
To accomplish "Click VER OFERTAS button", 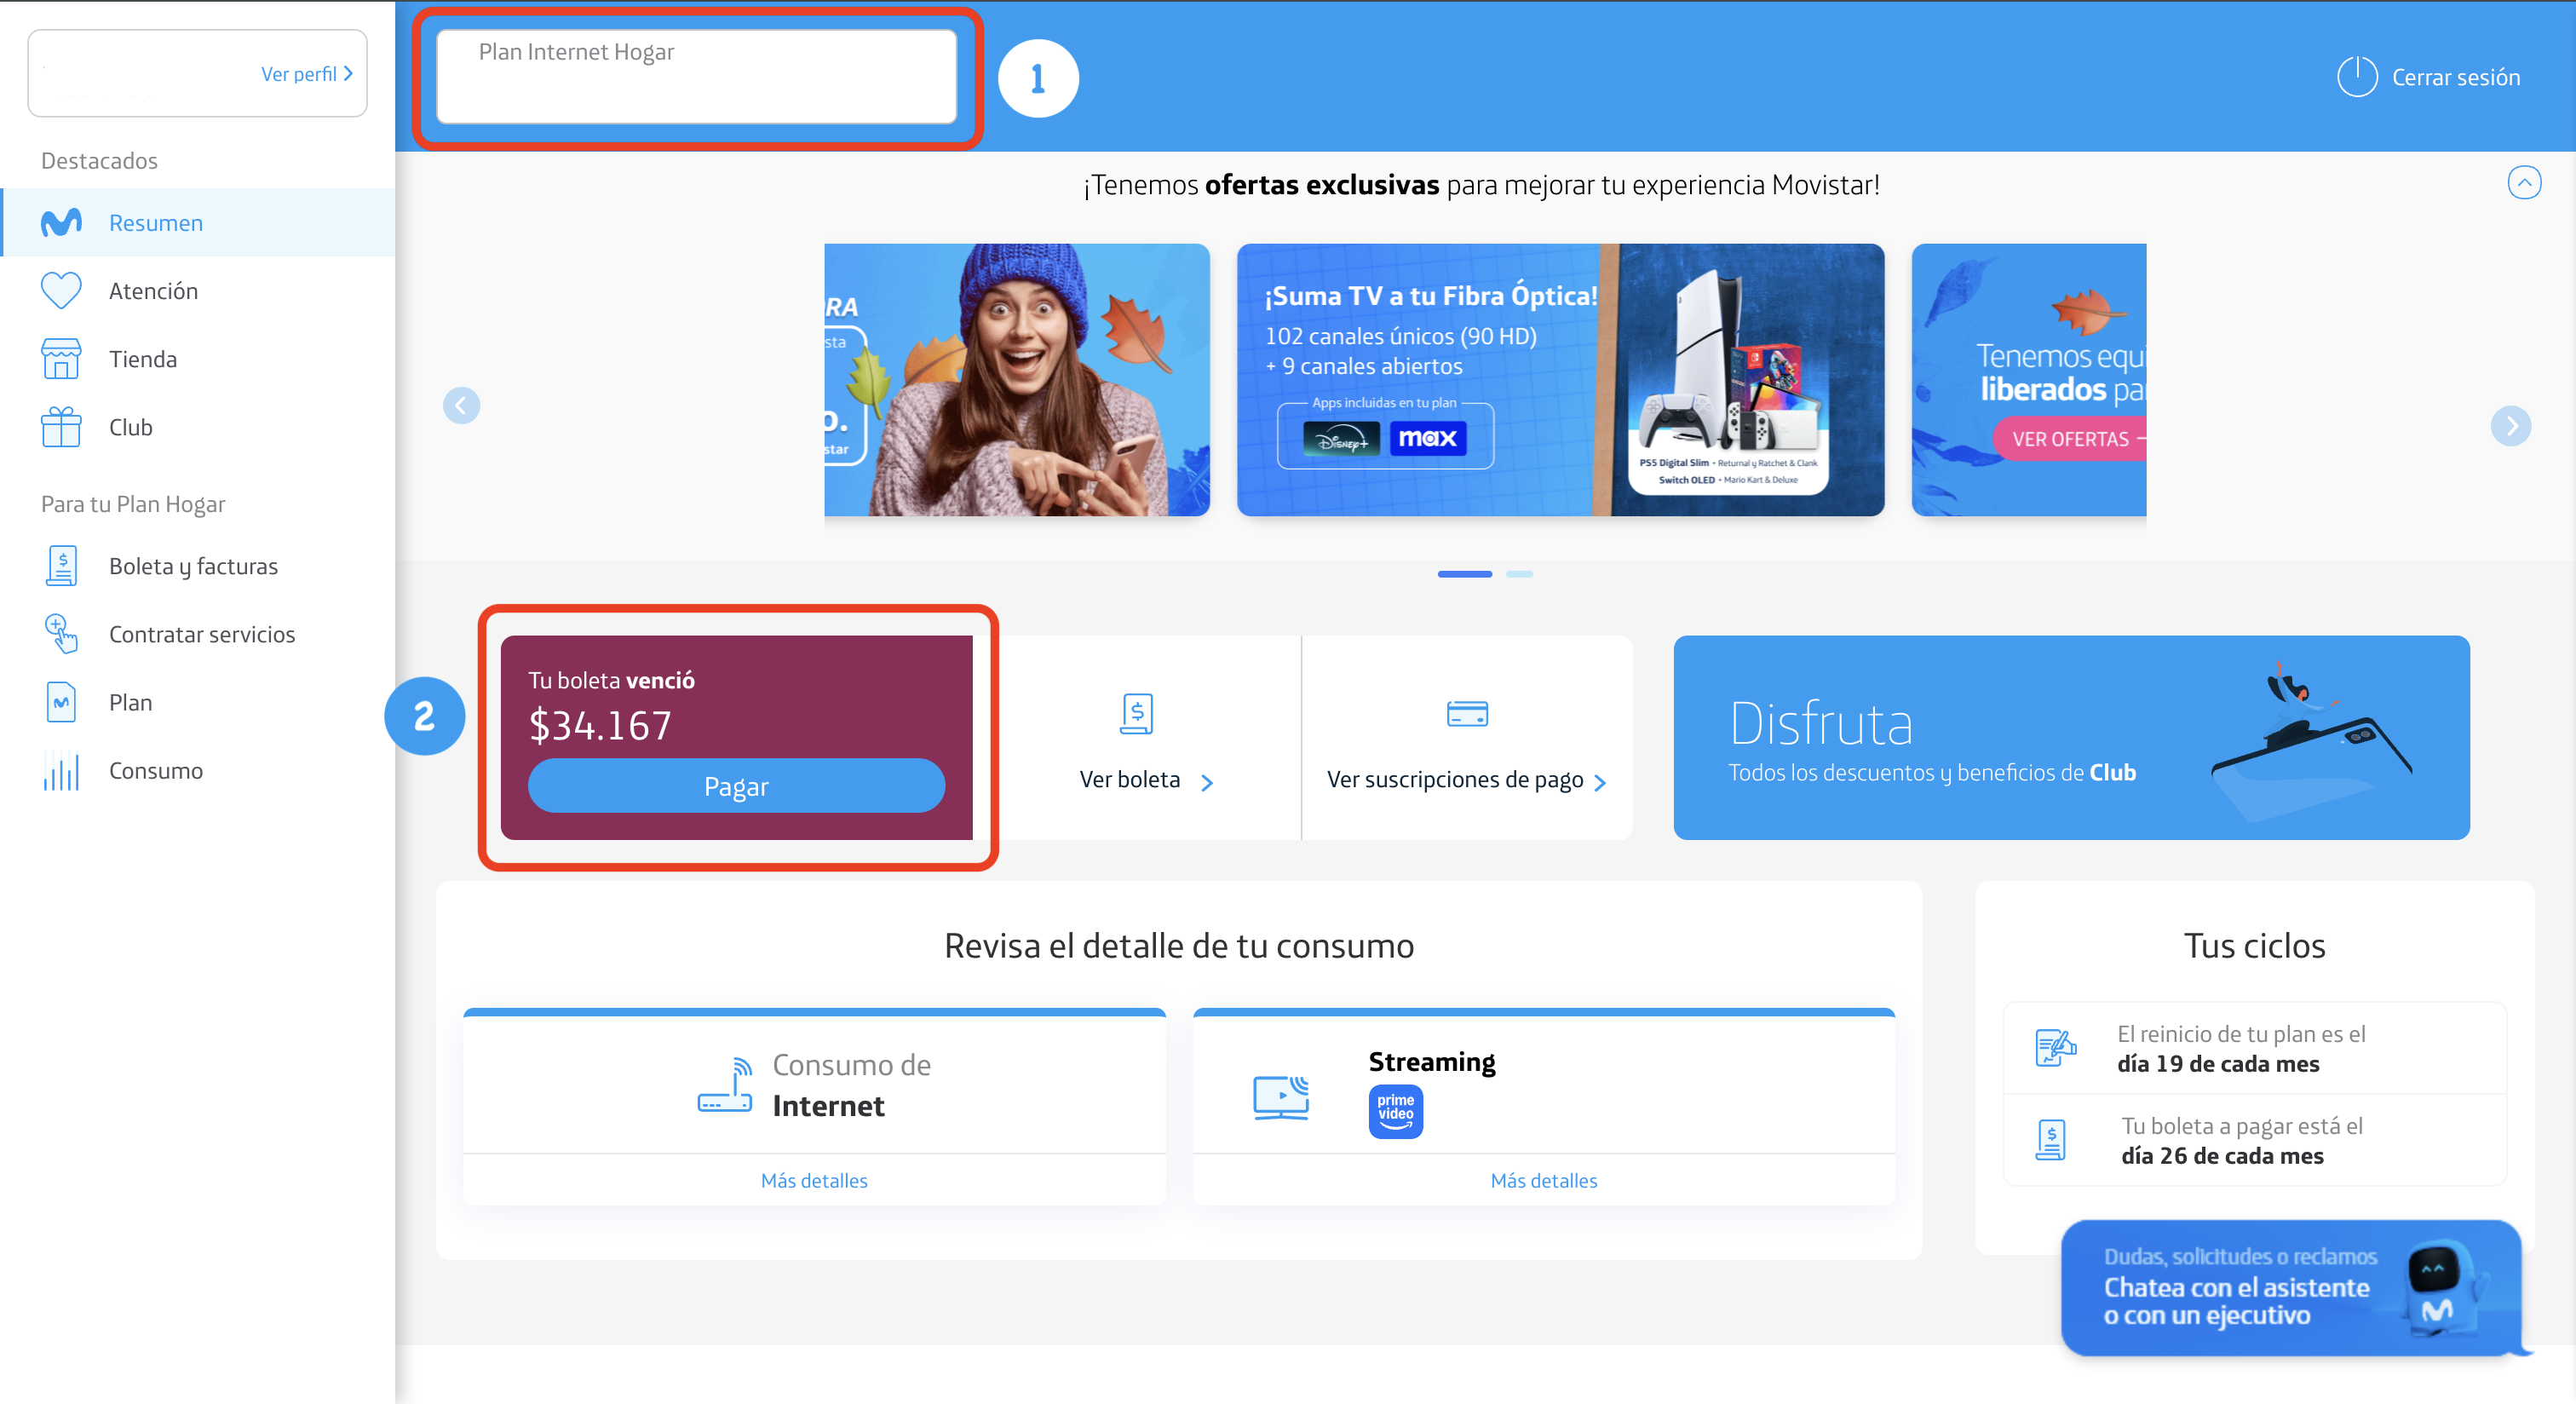I will [x=2070, y=439].
